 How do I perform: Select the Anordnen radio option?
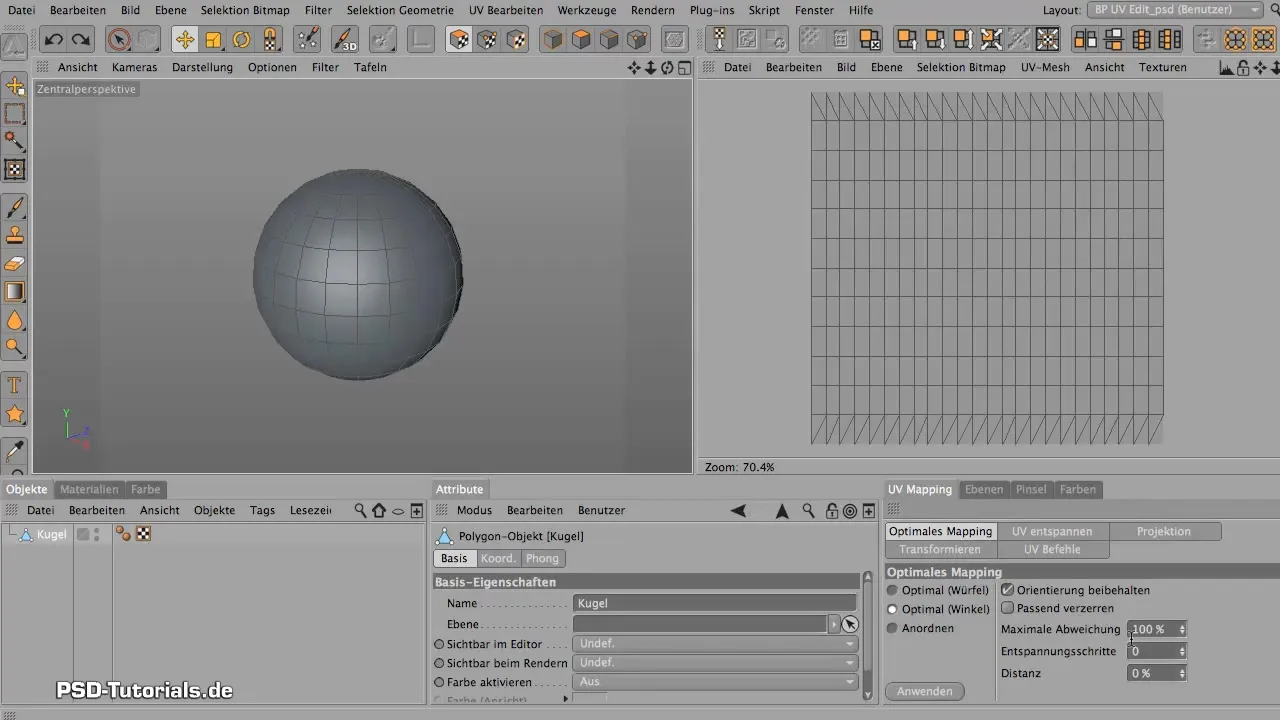coord(892,628)
